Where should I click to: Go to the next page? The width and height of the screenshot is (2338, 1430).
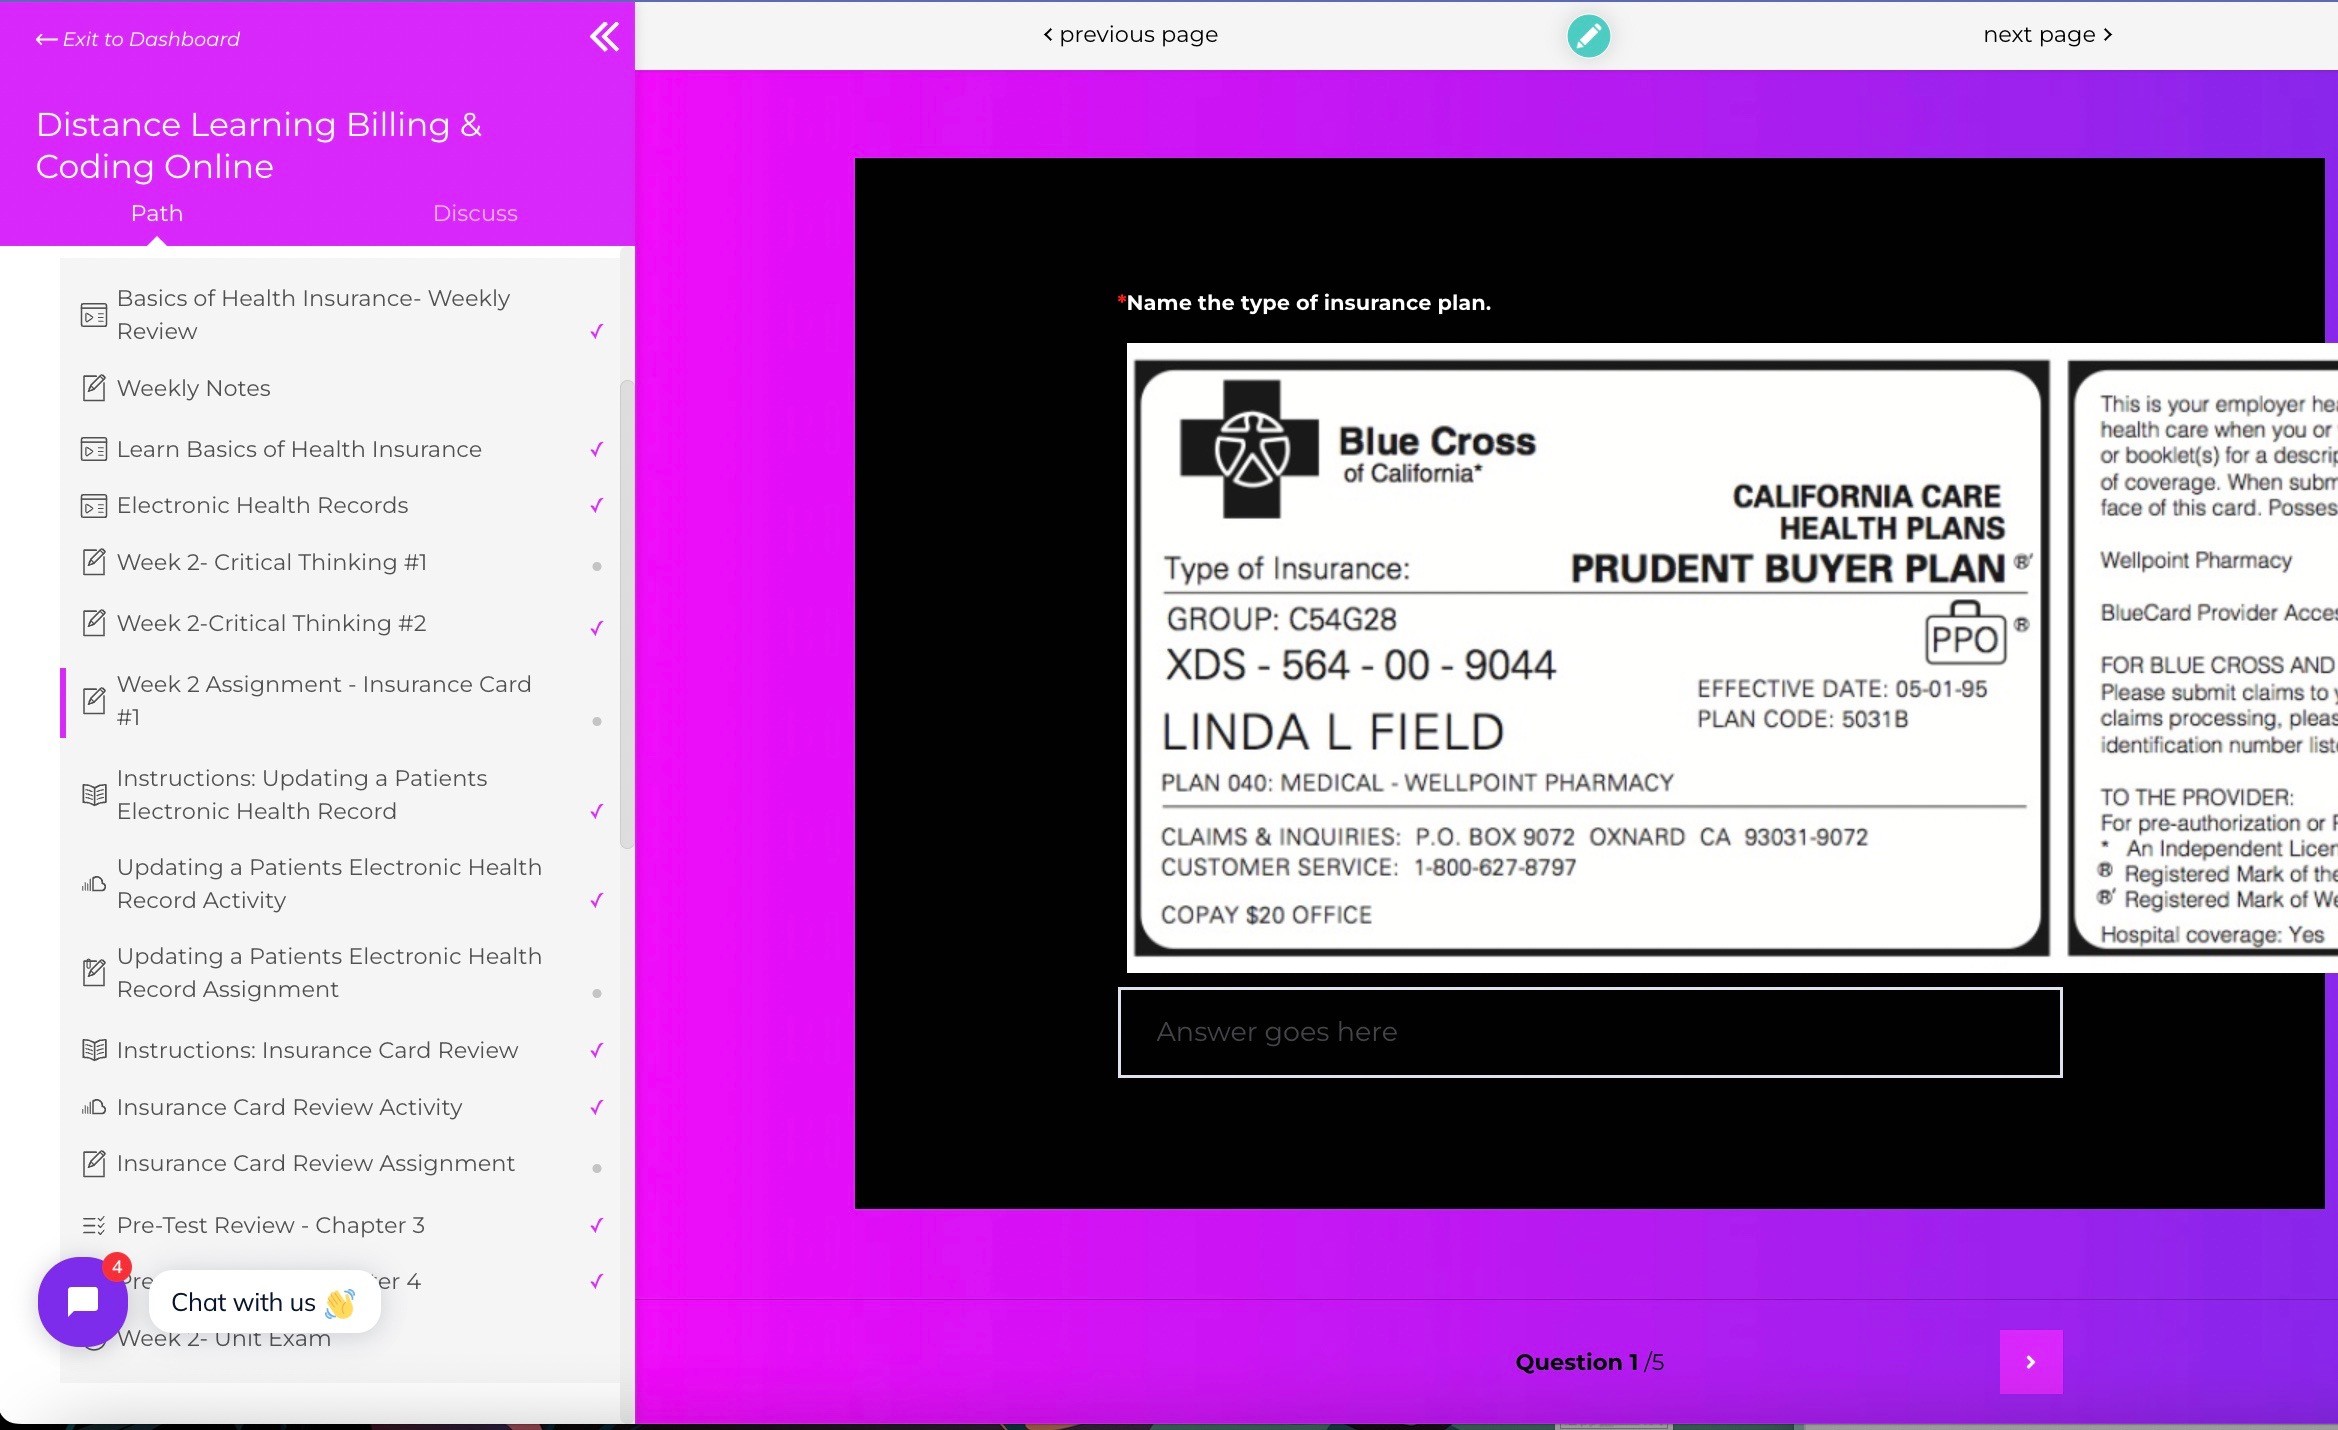[x=2047, y=35]
